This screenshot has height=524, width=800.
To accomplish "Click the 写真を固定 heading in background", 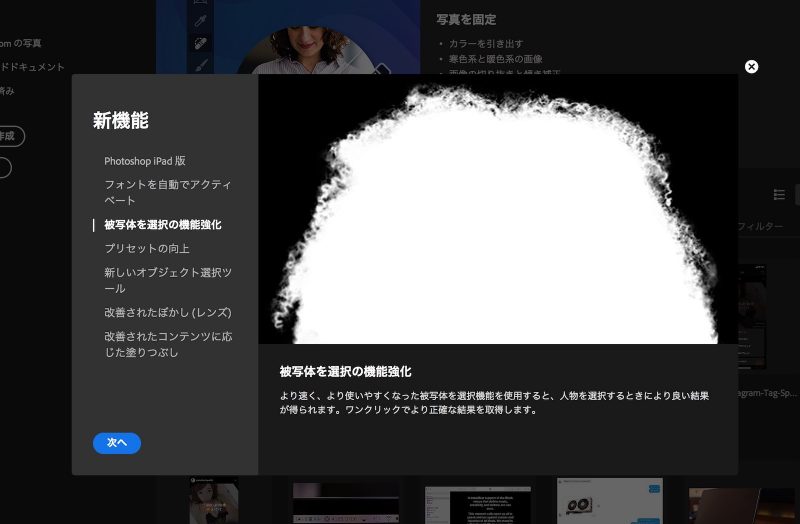I will [x=466, y=19].
